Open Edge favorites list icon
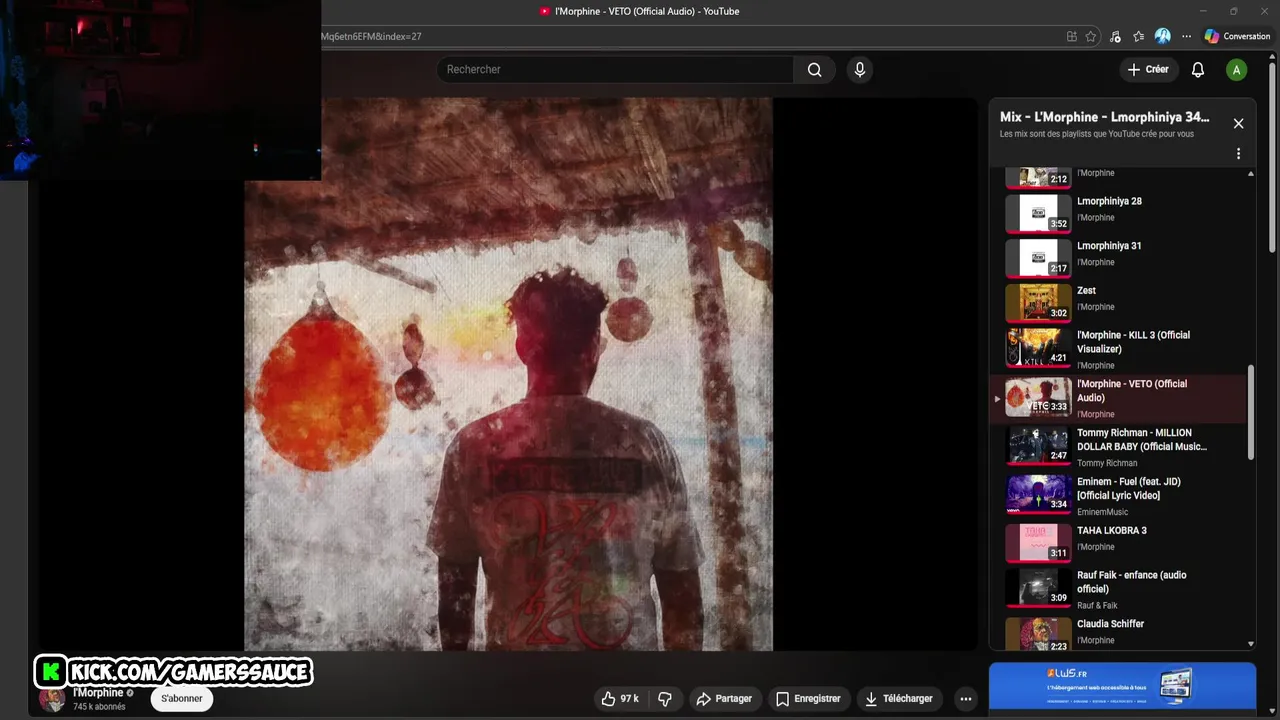 point(1139,36)
